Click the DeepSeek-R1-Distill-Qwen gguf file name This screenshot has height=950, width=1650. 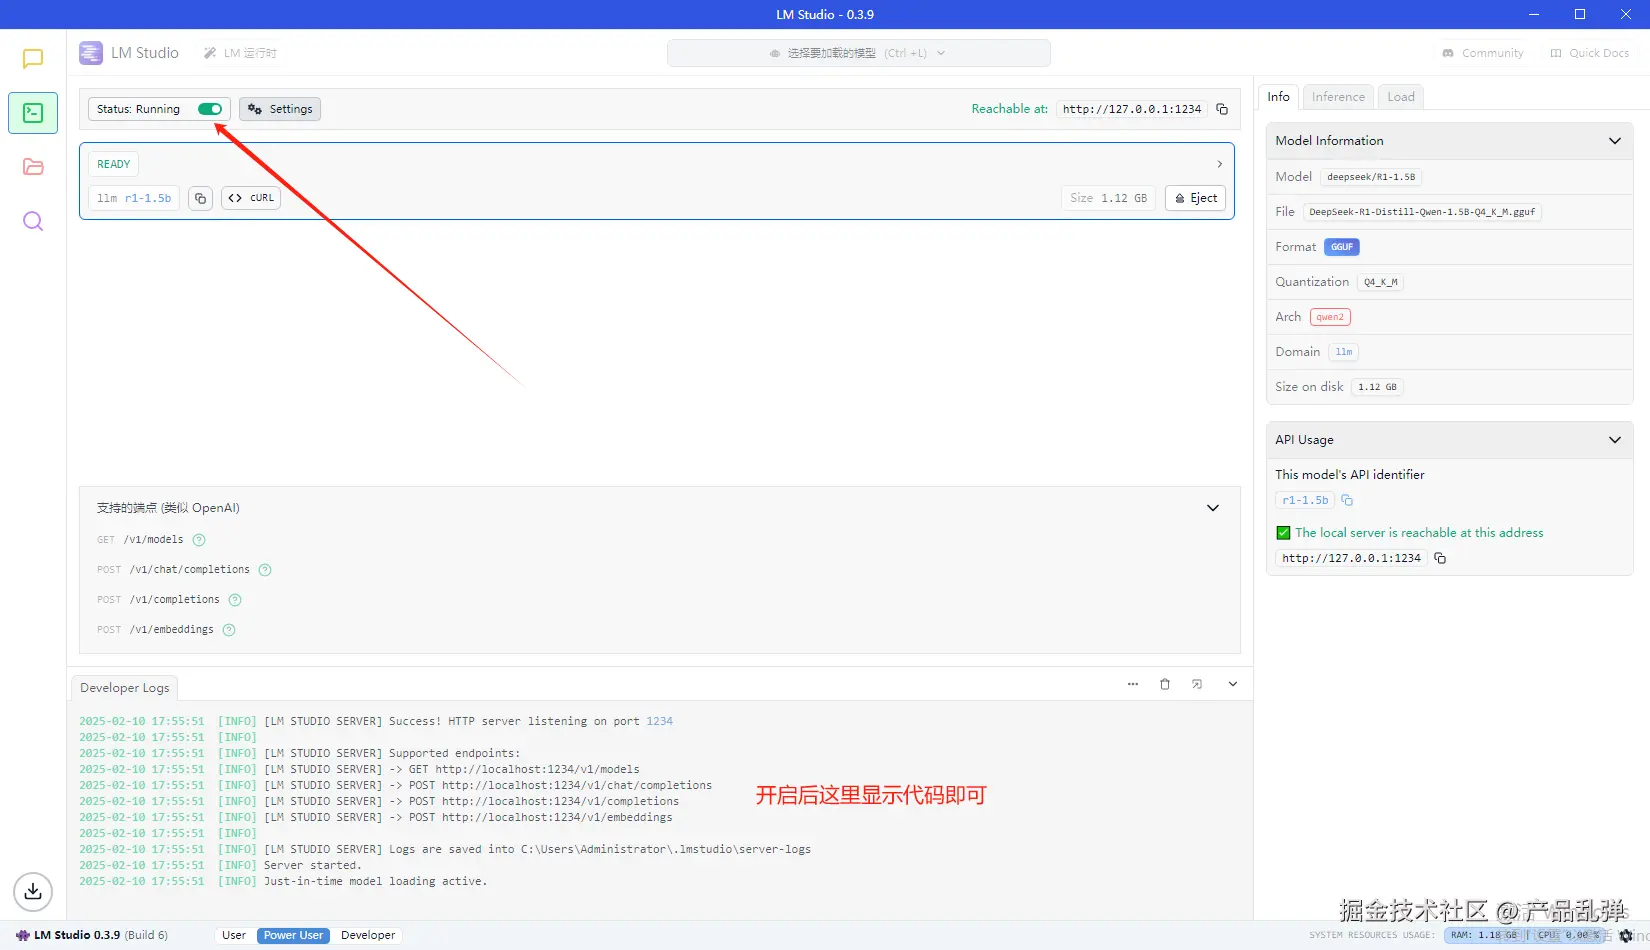pos(1422,212)
